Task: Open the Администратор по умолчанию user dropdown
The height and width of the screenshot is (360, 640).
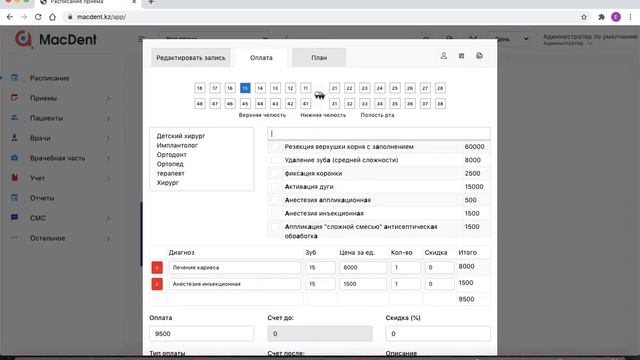Action: pos(590,39)
